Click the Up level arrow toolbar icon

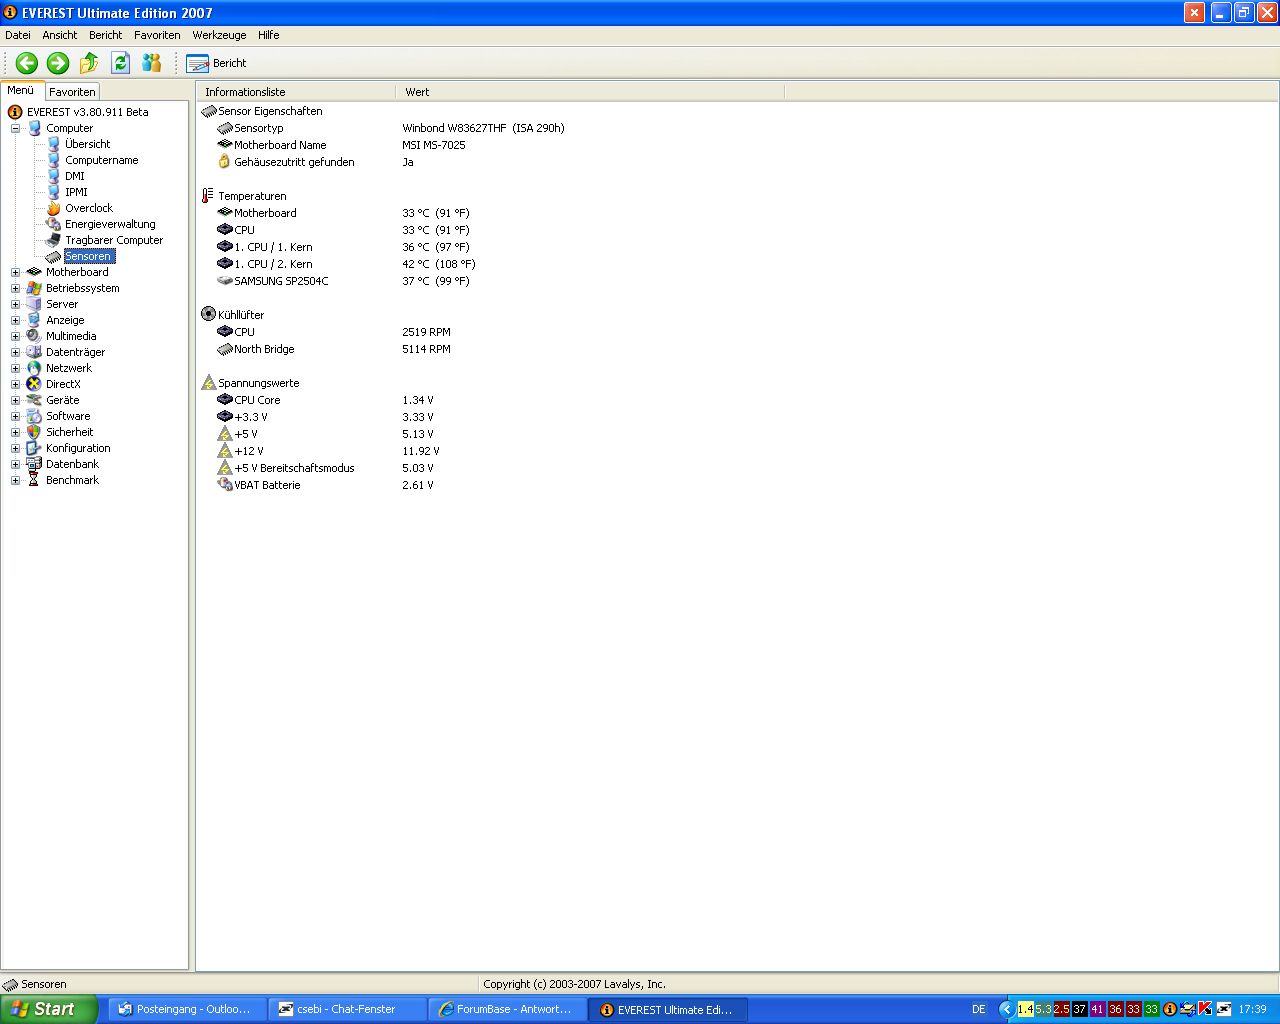coord(89,63)
